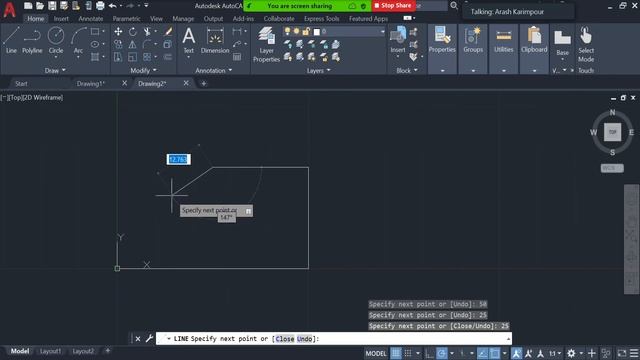Click Stop Share button
Viewport: 640px width, 360px height.
click(393, 6)
